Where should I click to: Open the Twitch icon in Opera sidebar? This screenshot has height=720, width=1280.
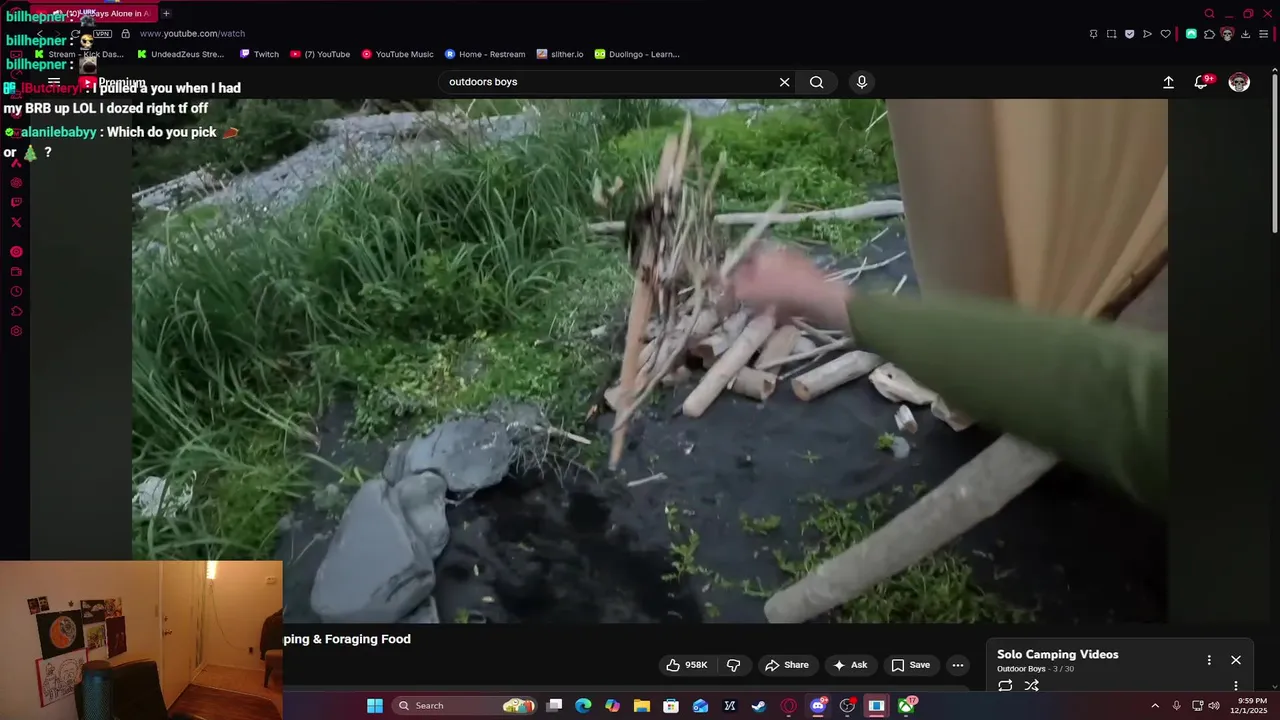(16, 202)
